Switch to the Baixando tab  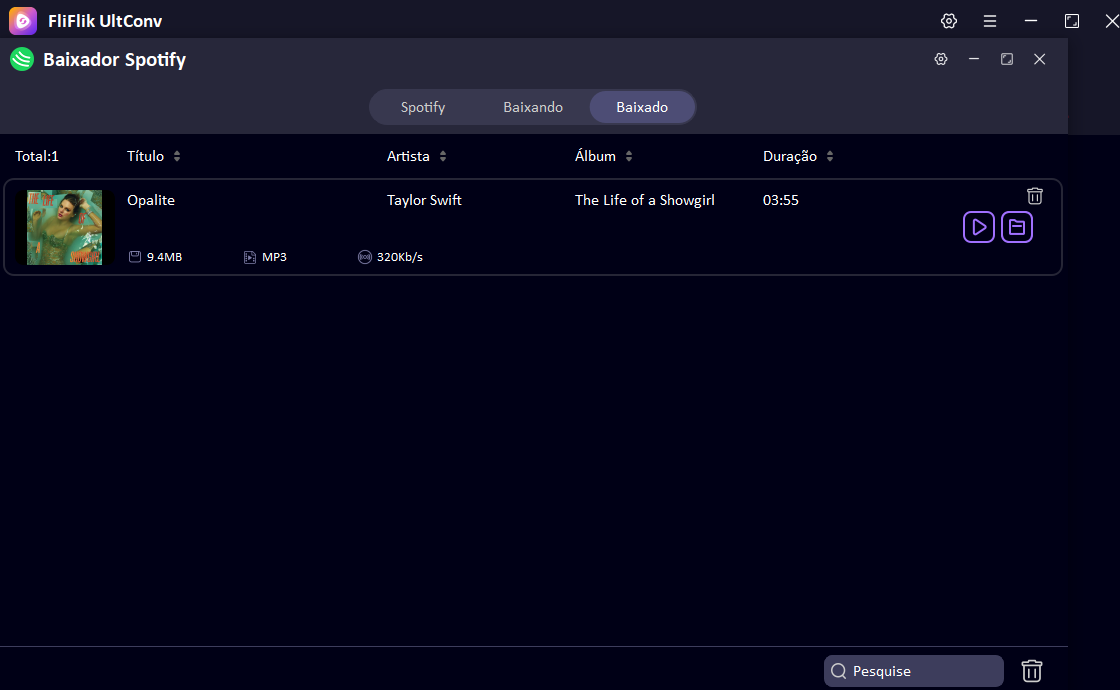point(533,107)
